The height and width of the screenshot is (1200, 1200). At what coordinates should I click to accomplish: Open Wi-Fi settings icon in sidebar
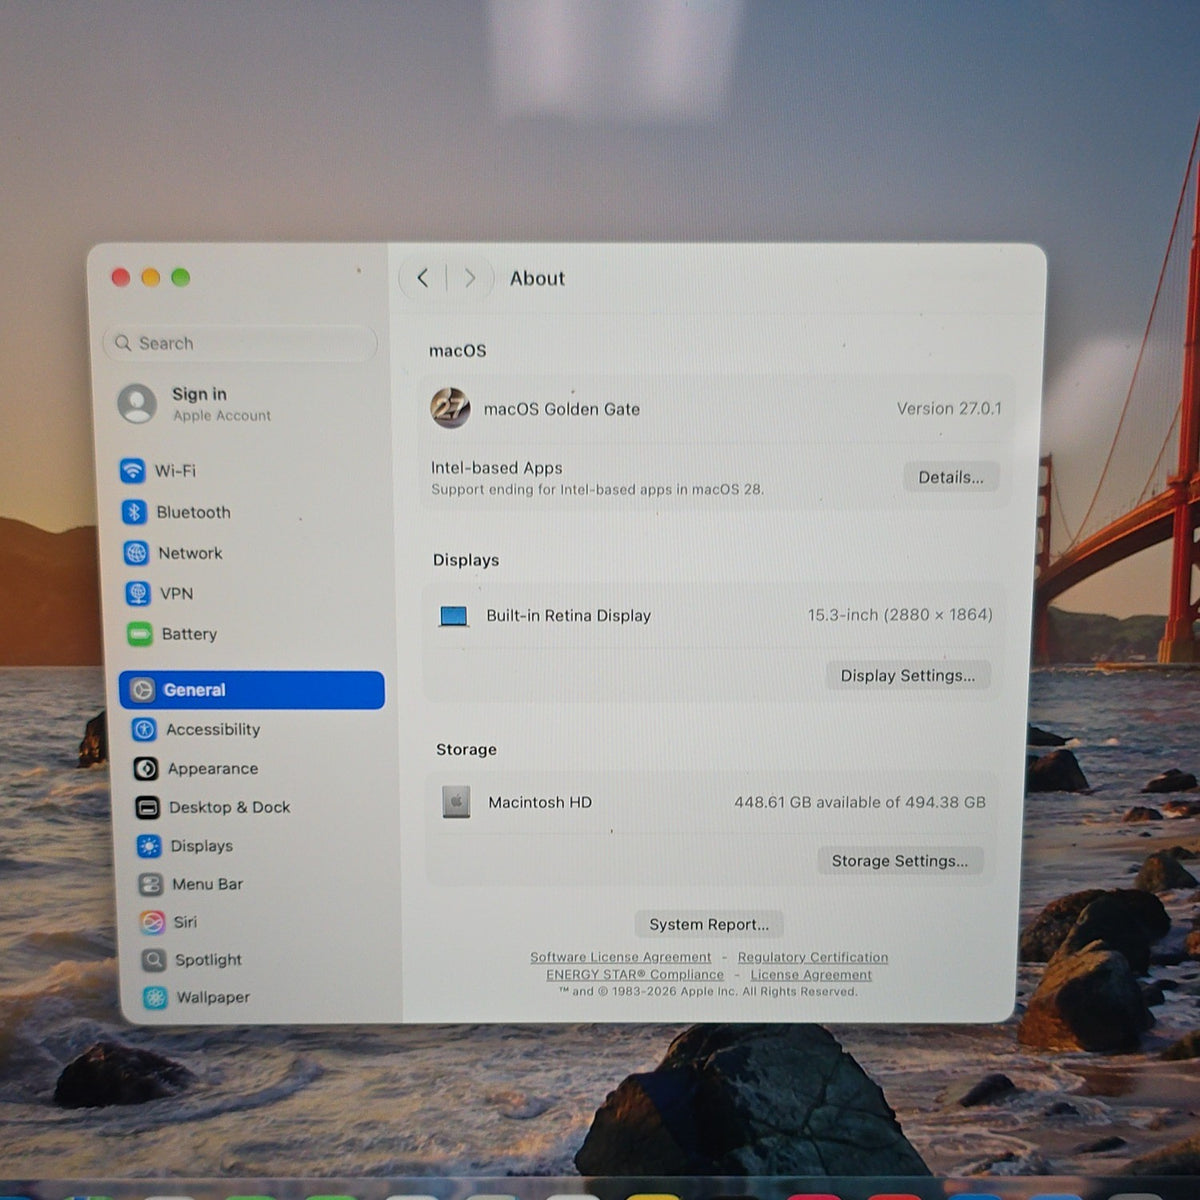pos(132,470)
